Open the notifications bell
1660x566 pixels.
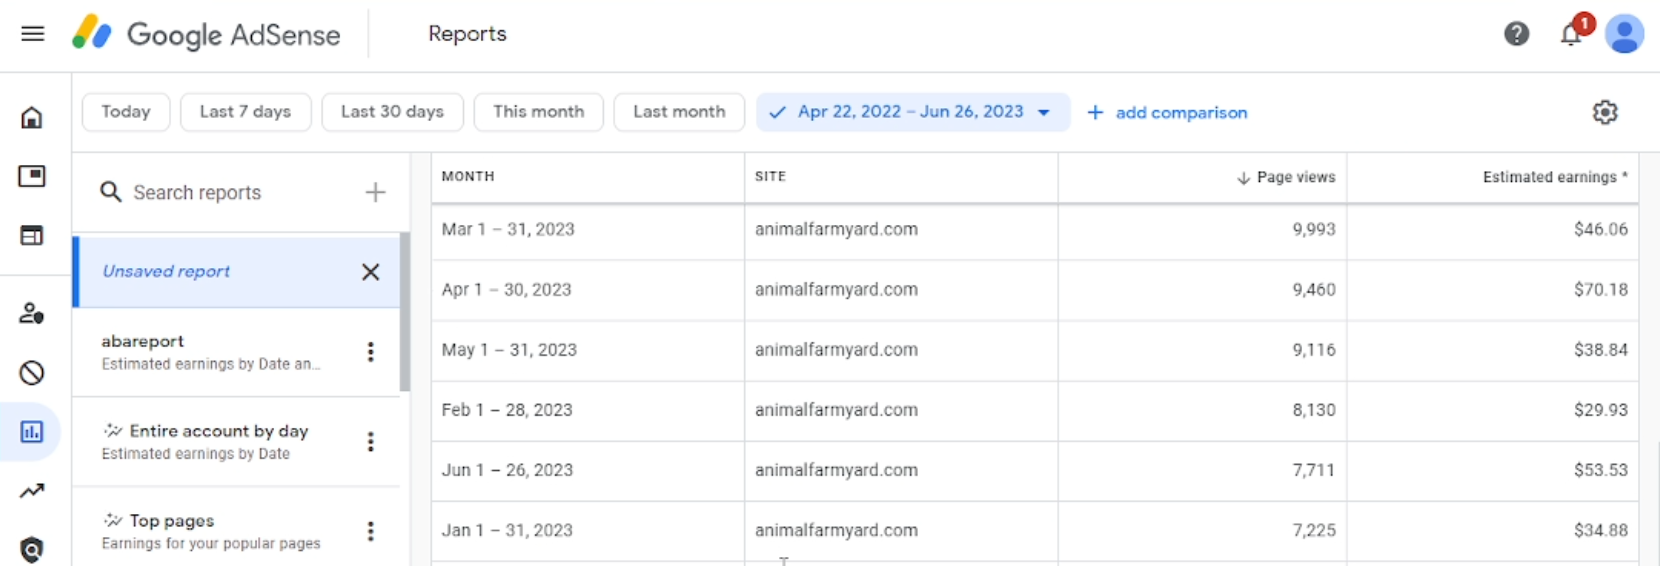coord(1572,33)
